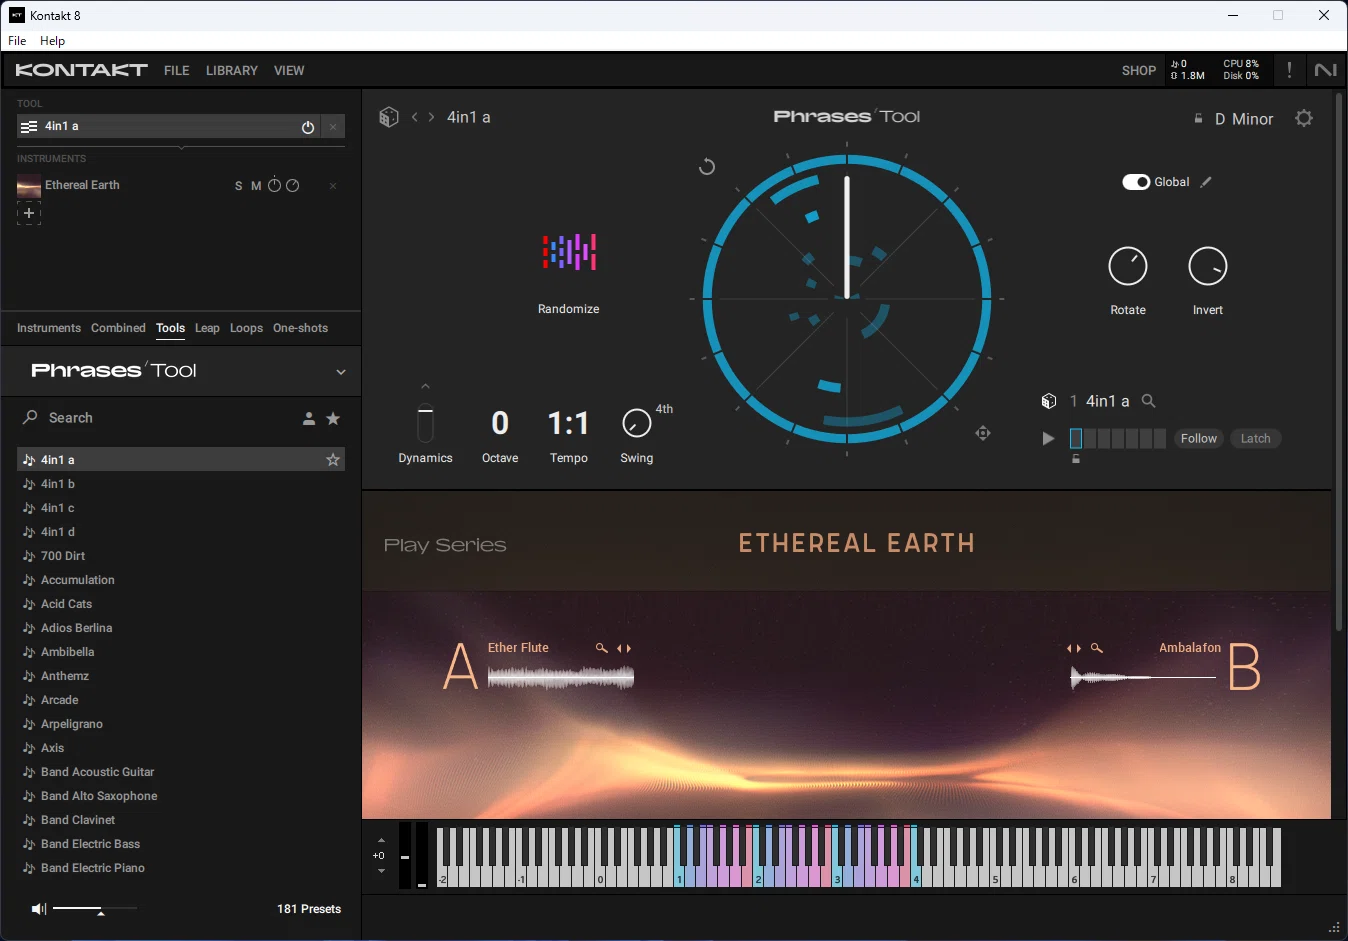Enable Follow mode
This screenshot has width=1348, height=941.
click(x=1198, y=438)
